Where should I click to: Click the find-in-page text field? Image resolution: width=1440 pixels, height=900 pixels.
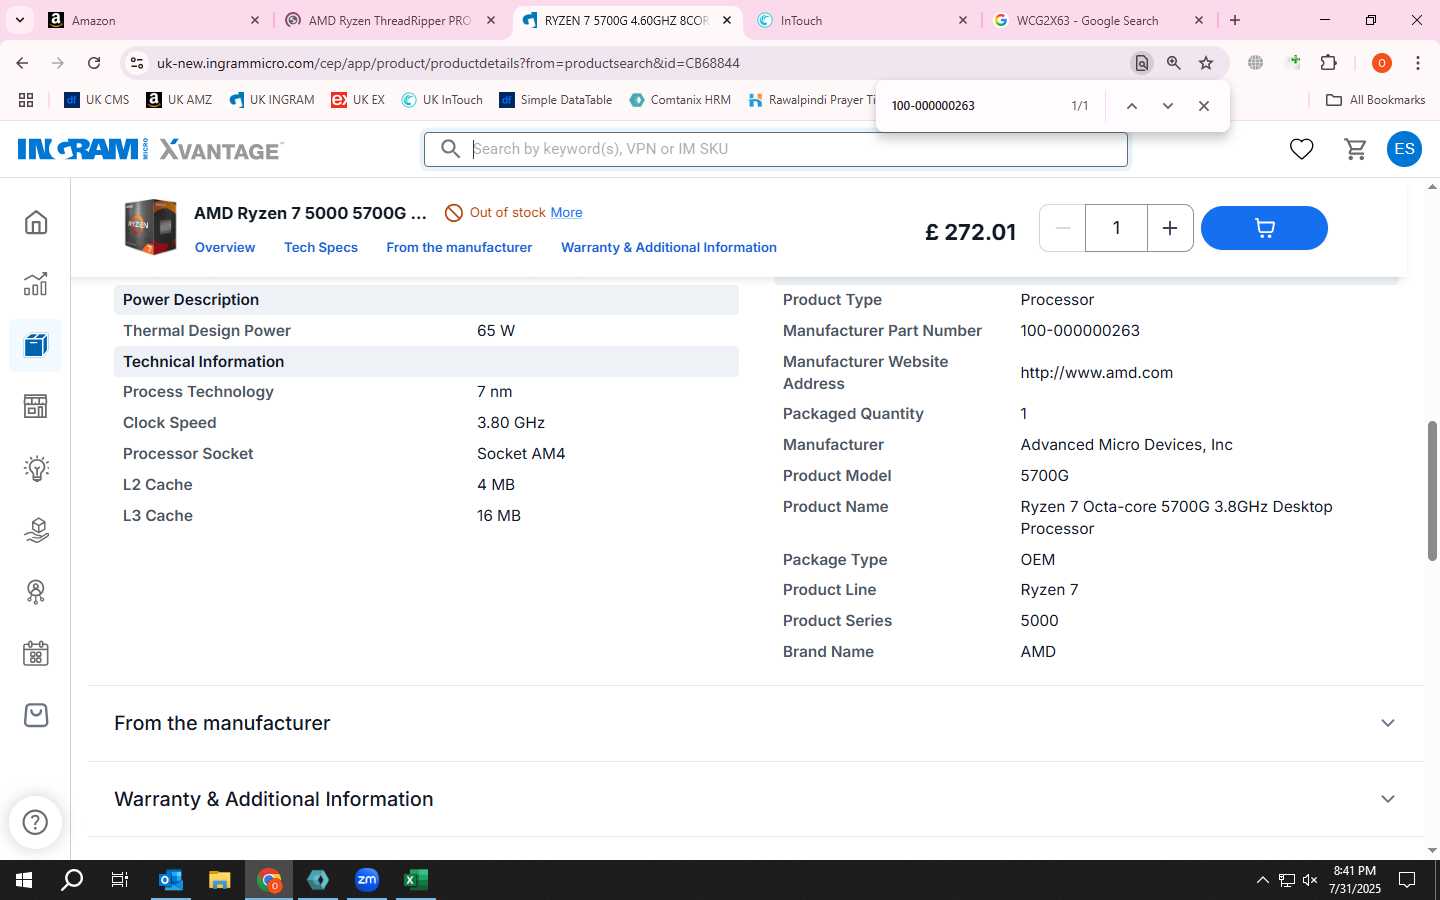(x=975, y=106)
